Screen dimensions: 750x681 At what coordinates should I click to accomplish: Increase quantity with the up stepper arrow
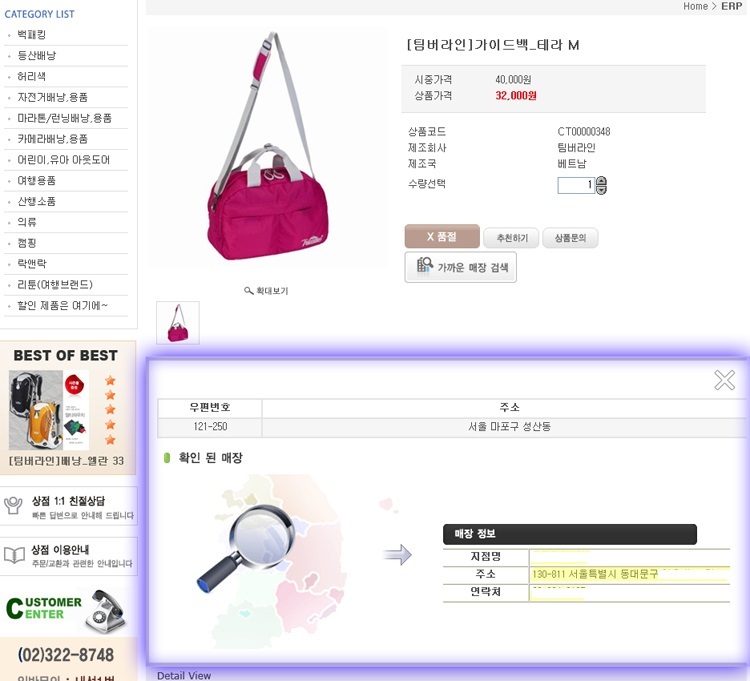coord(601,181)
